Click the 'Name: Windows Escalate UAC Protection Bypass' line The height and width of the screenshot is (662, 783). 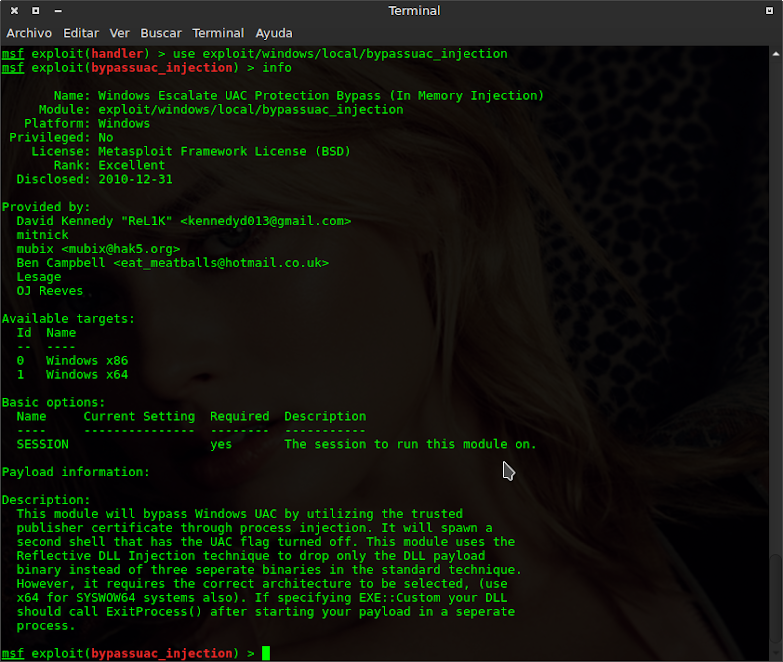click(x=299, y=95)
